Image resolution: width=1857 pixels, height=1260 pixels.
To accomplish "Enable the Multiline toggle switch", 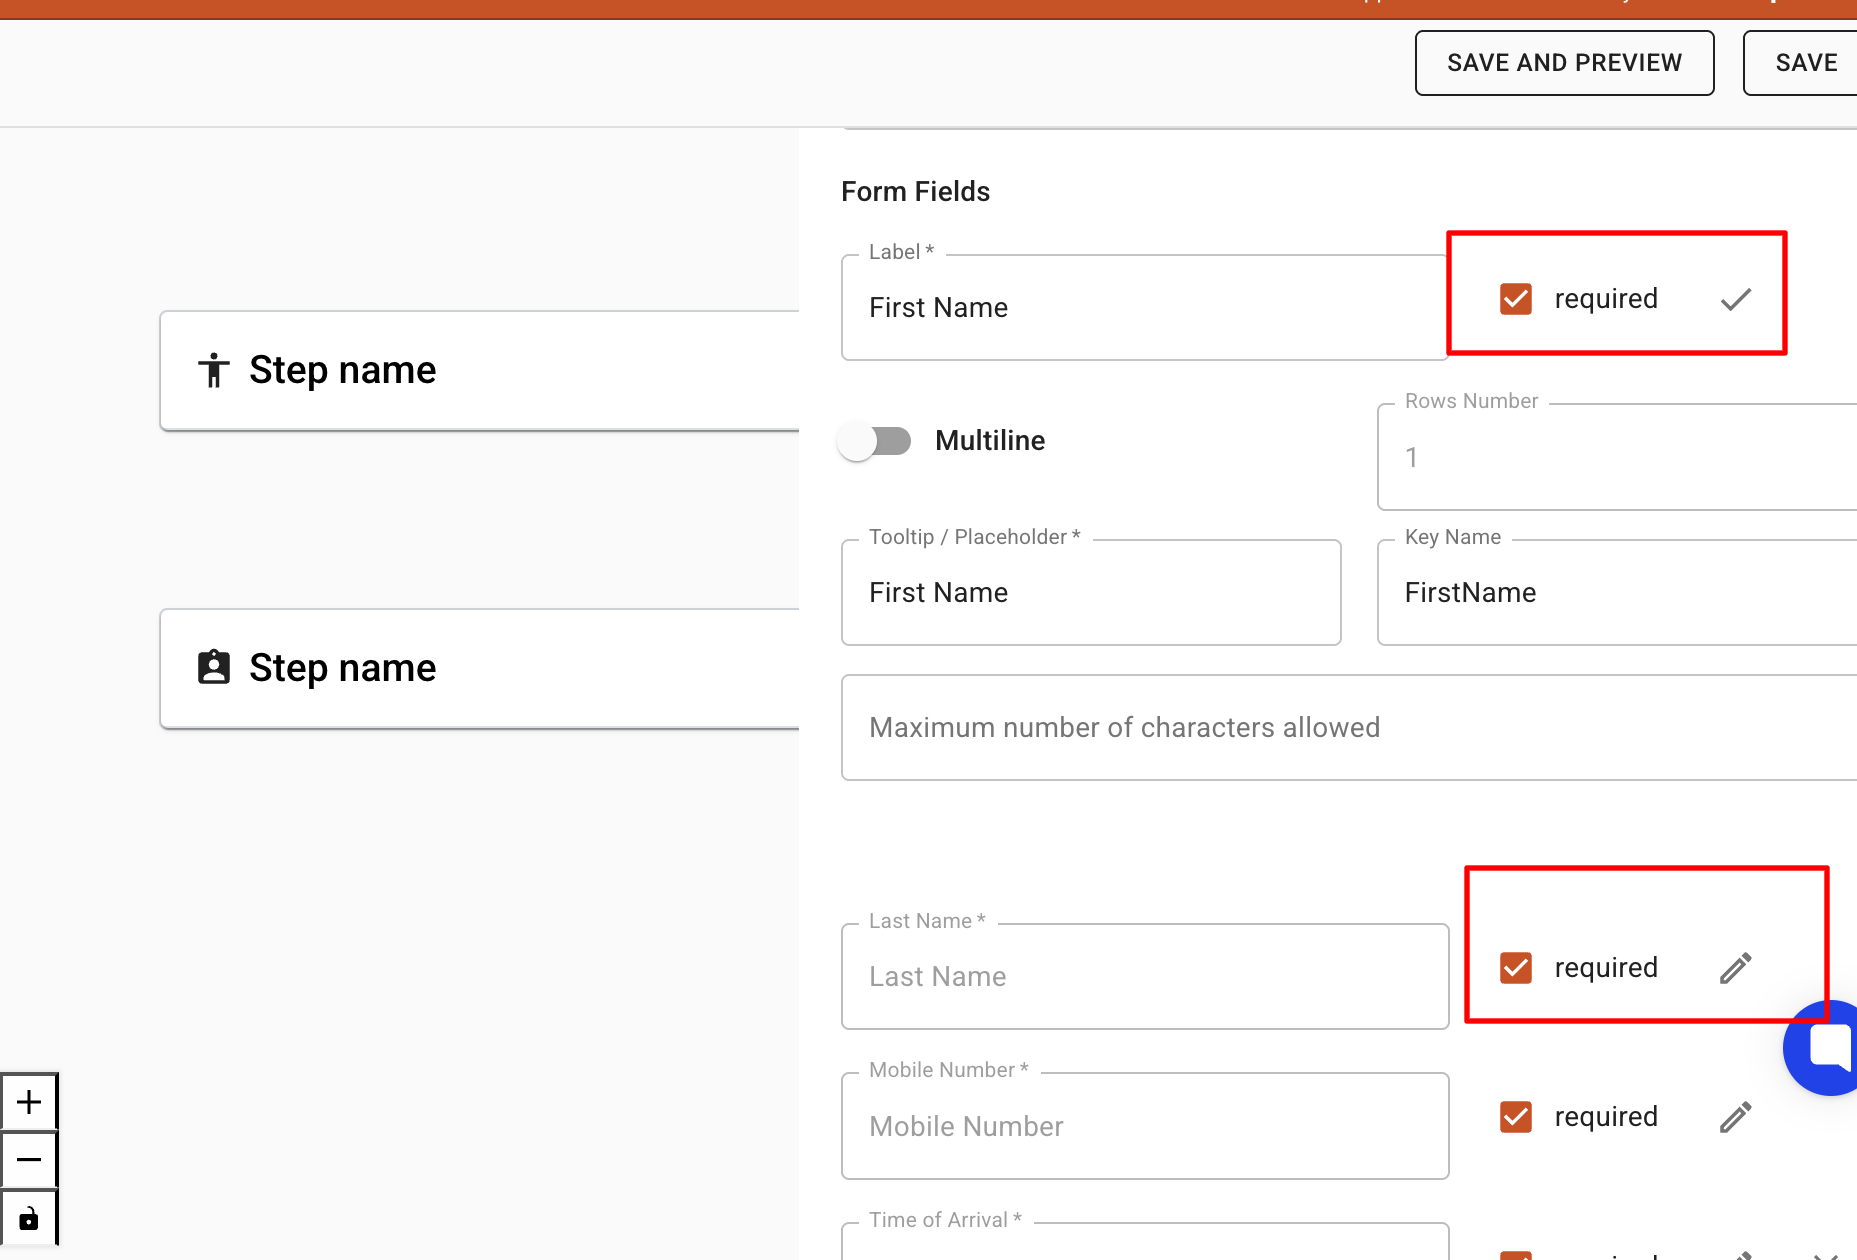I will tap(875, 441).
